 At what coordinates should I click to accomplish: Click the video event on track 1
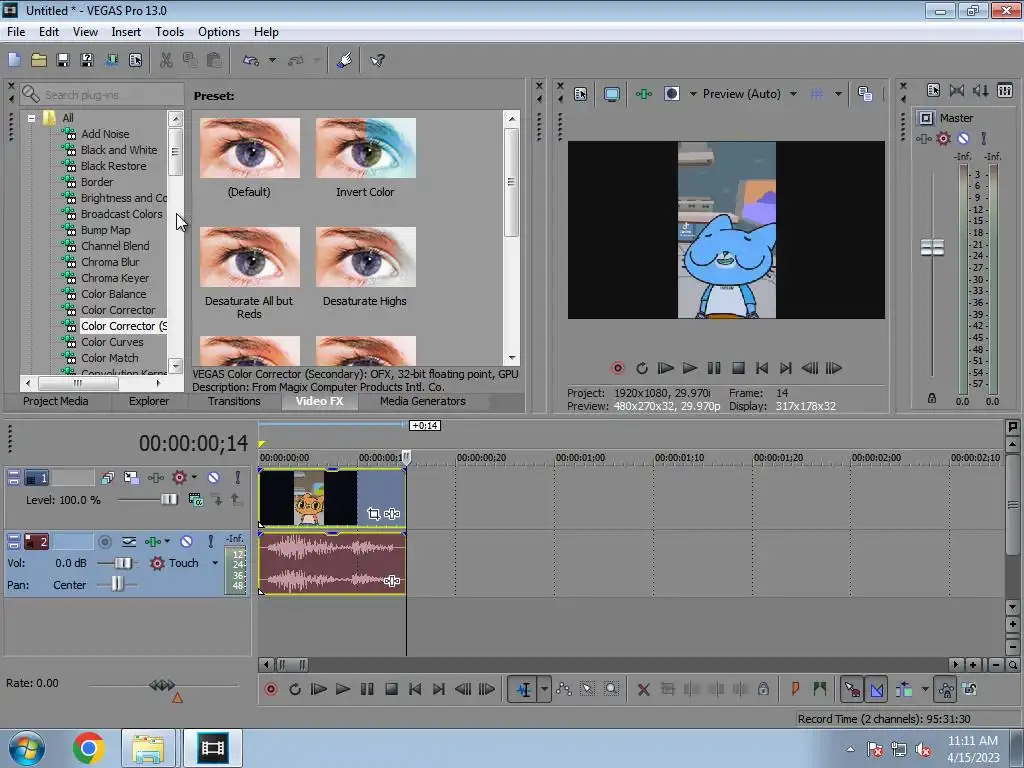(x=332, y=498)
